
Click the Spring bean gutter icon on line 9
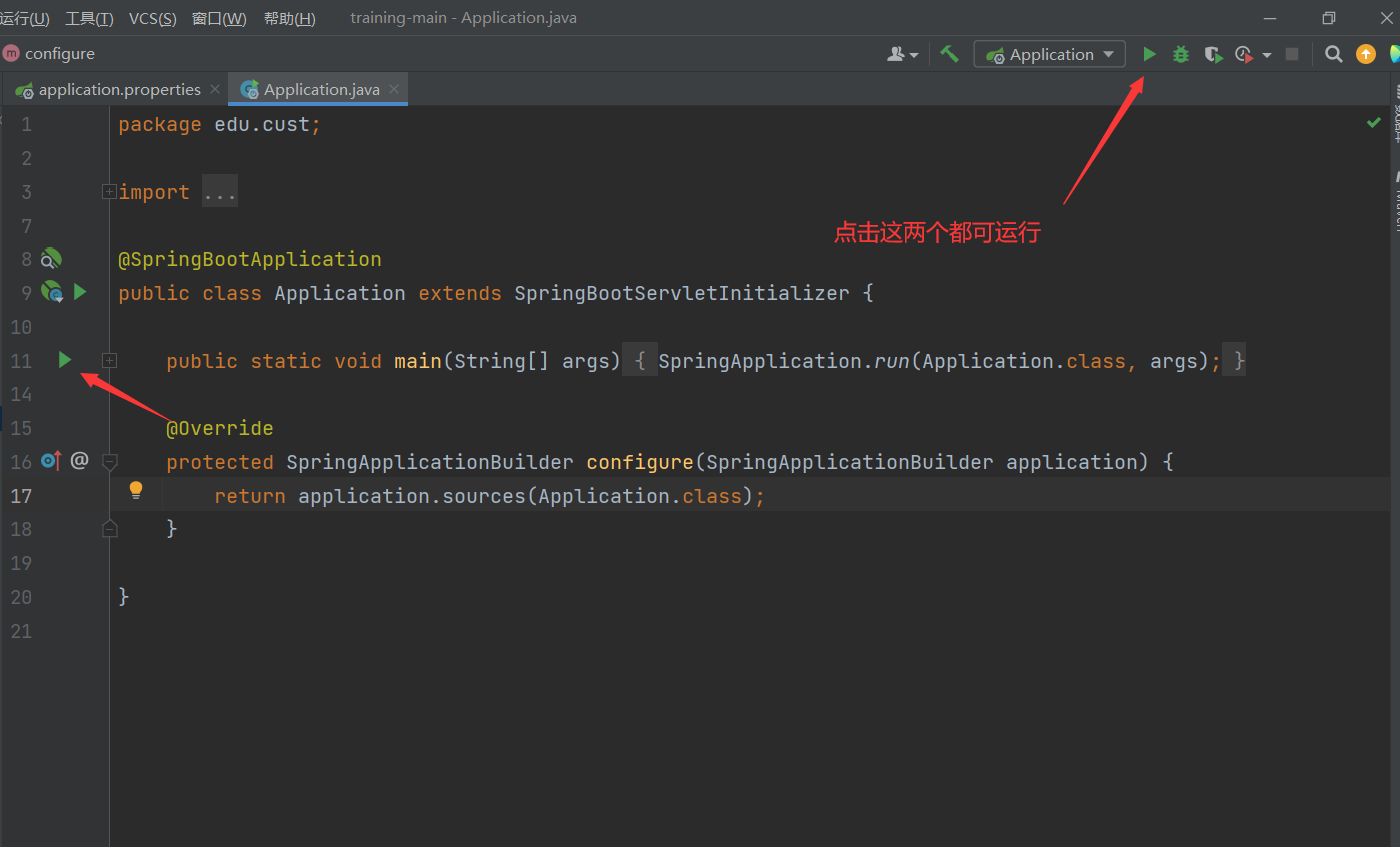coord(51,292)
